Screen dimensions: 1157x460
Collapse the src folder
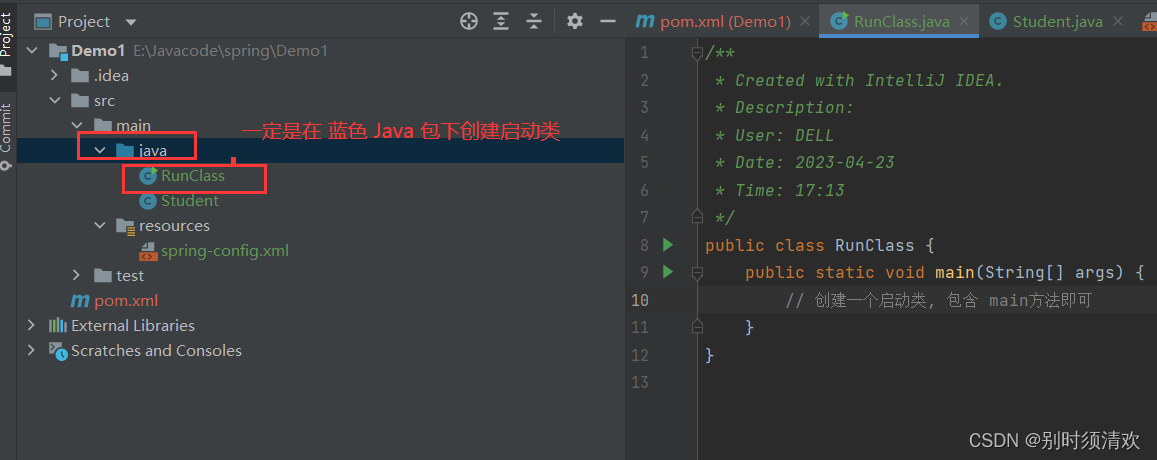click(54, 100)
